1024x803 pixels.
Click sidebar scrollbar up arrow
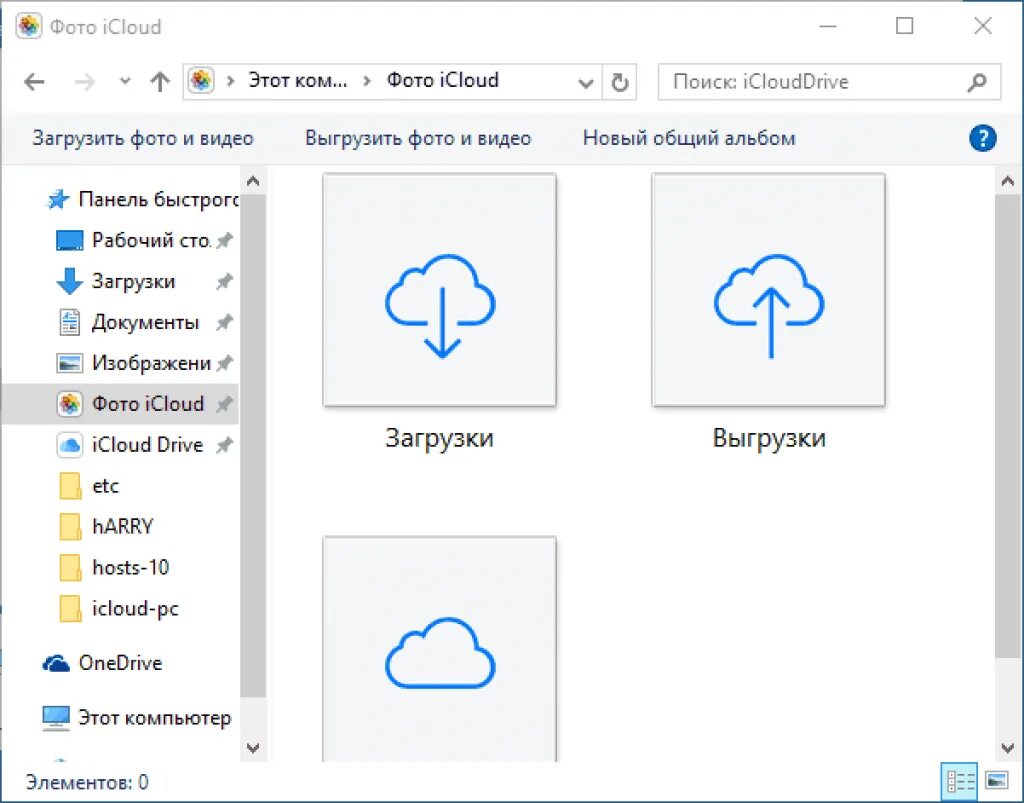coord(253,181)
